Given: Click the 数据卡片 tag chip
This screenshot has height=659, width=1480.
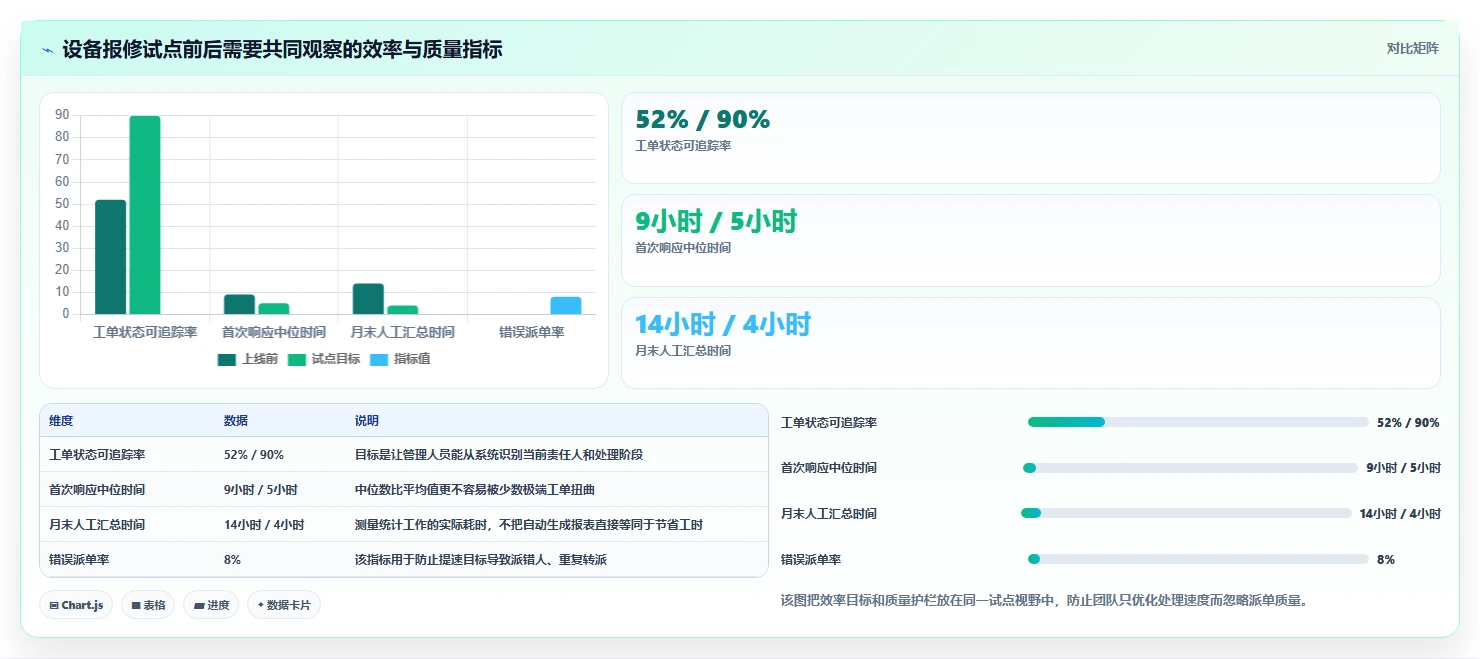Looking at the screenshot, I should pyautogui.click(x=284, y=605).
